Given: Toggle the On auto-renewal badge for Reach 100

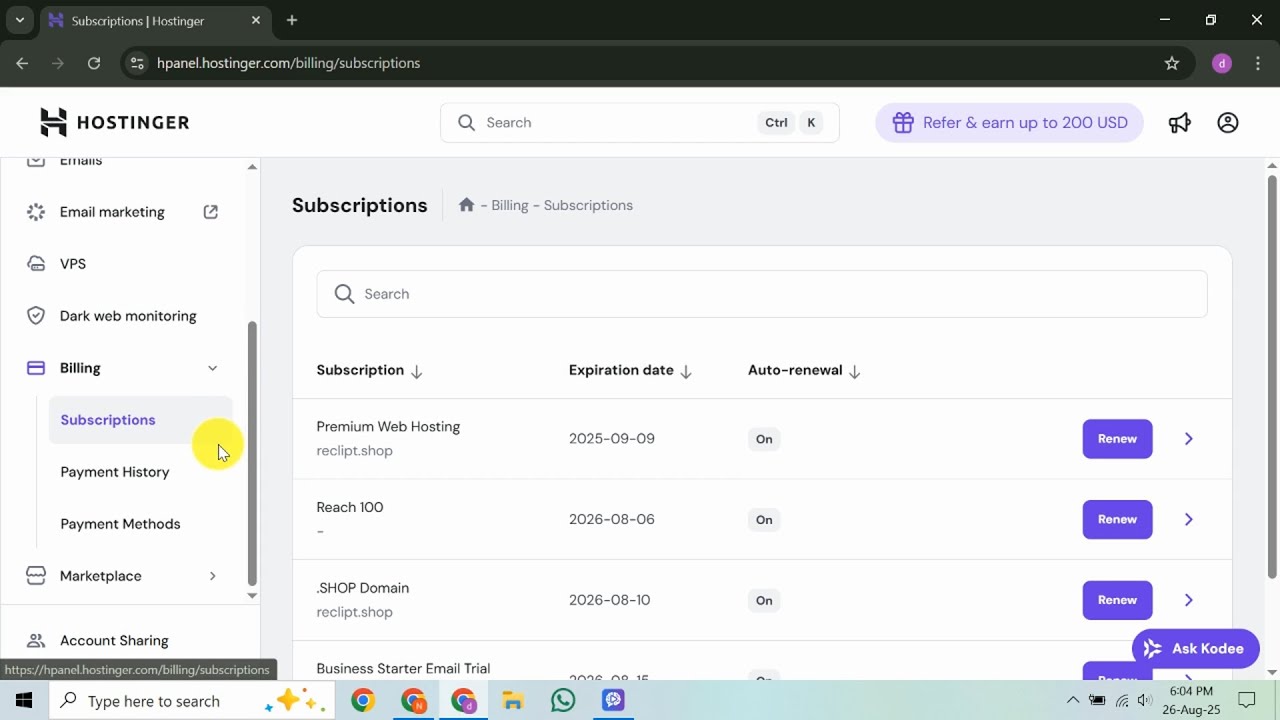Looking at the screenshot, I should point(764,520).
